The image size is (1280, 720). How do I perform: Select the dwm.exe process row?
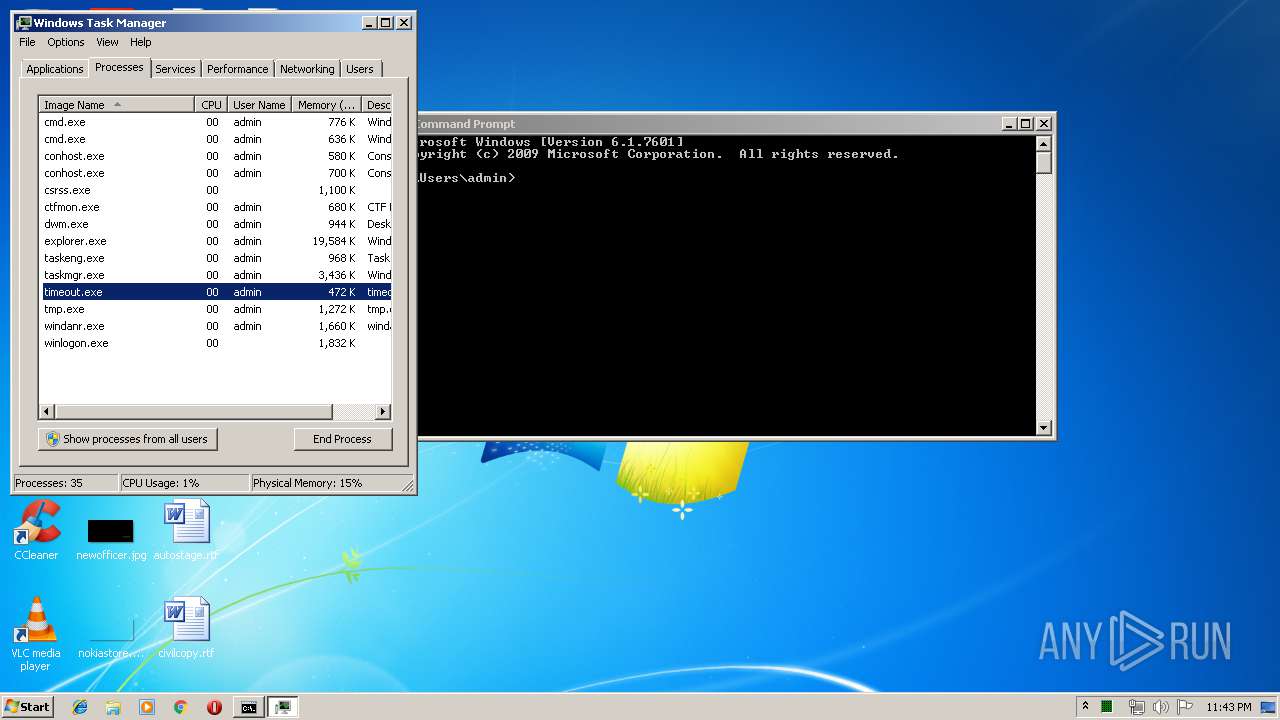click(216, 224)
